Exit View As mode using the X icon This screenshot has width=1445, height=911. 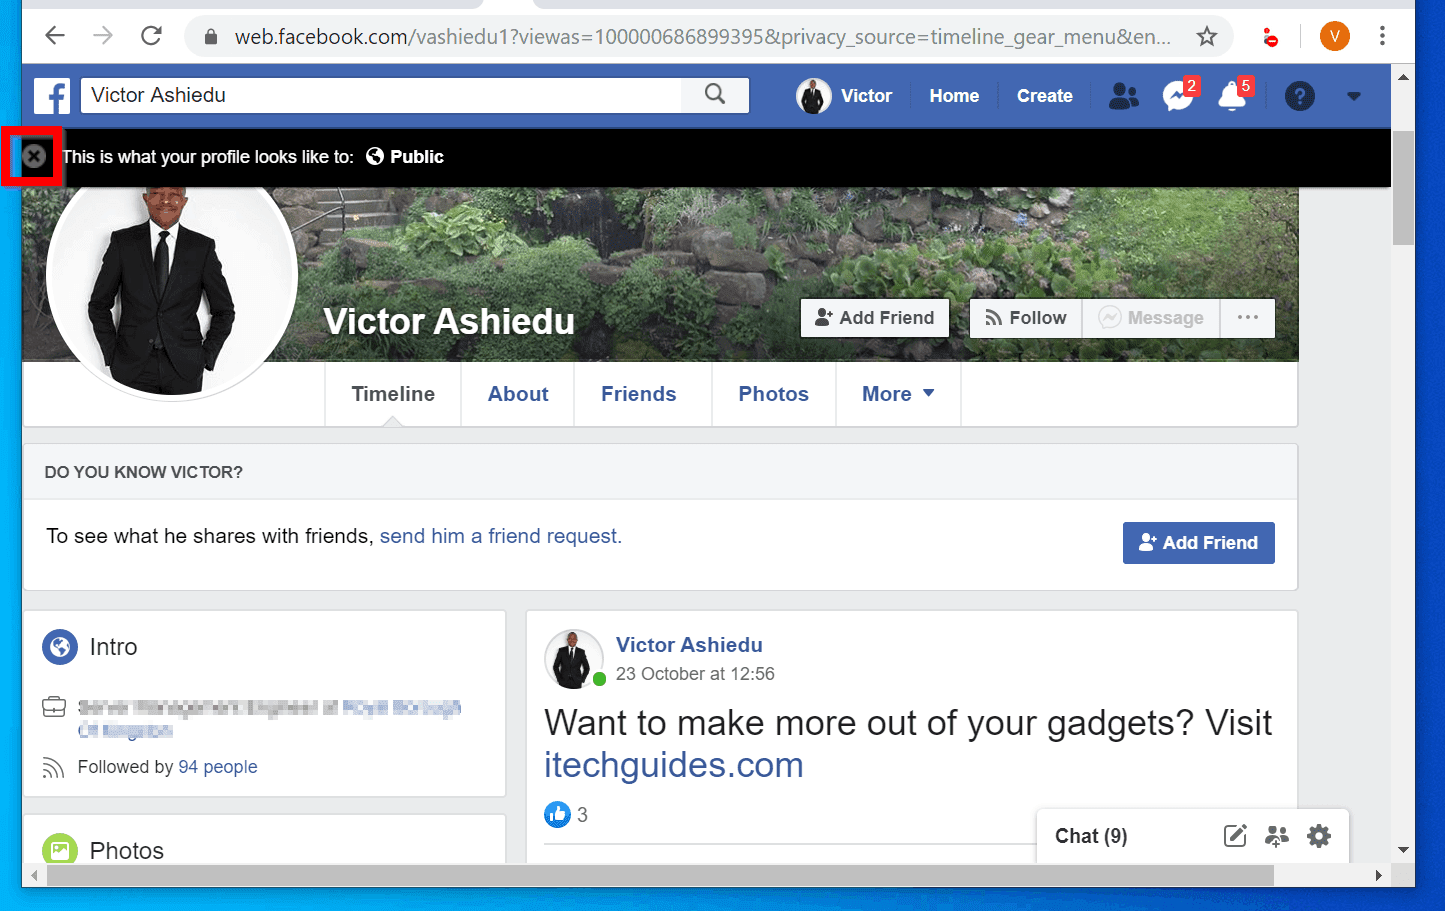tap(34, 156)
